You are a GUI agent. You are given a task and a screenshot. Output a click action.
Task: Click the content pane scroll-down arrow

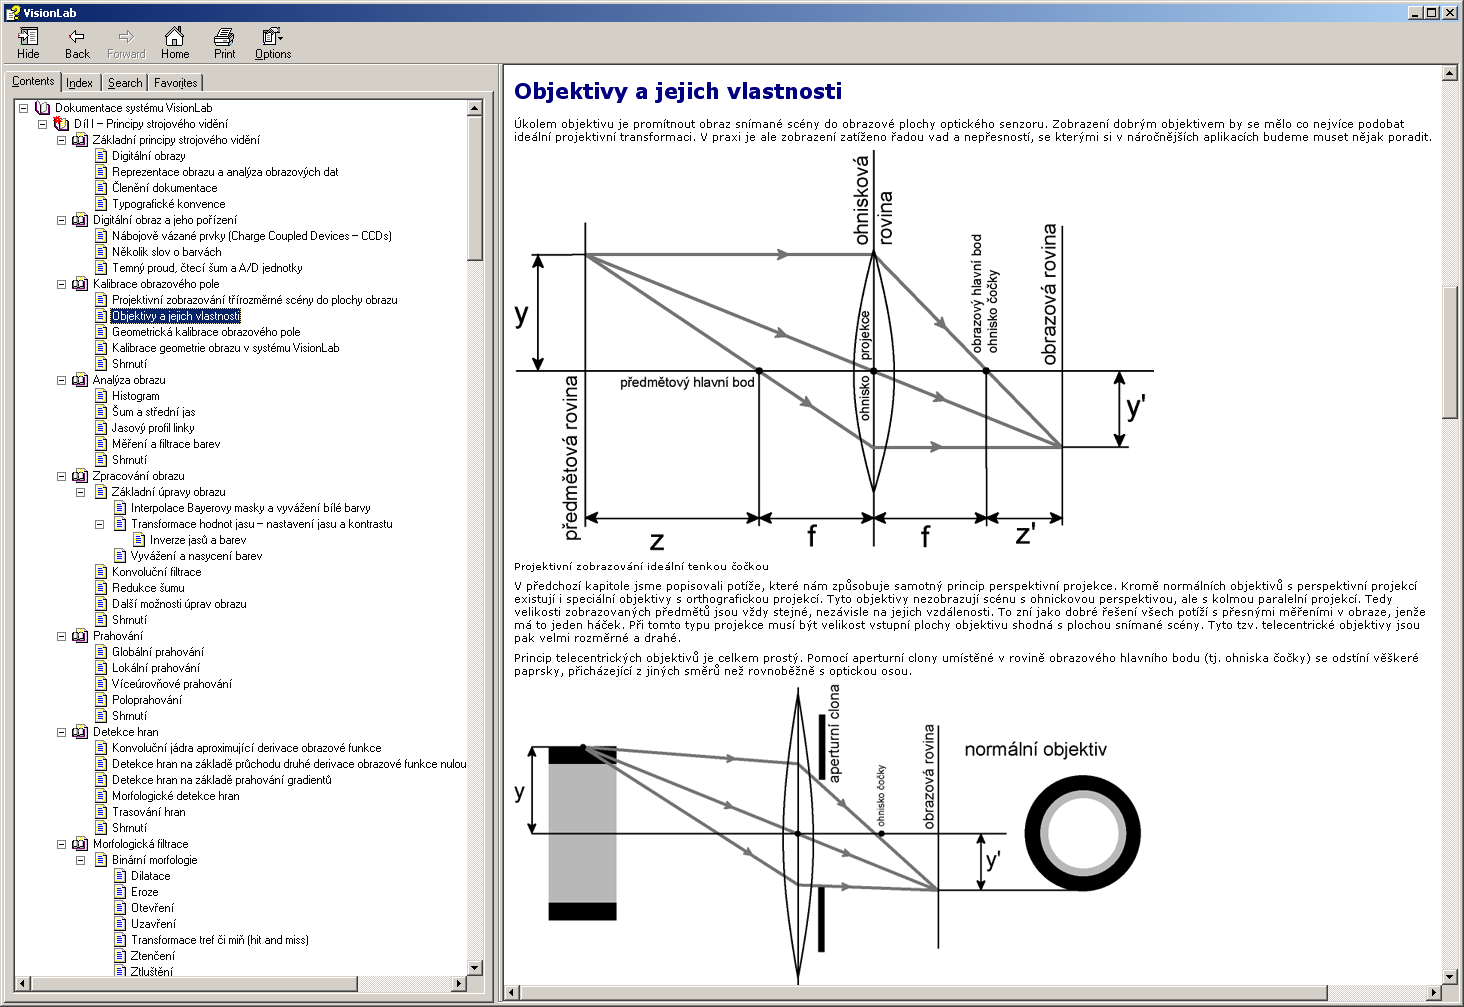(1450, 976)
